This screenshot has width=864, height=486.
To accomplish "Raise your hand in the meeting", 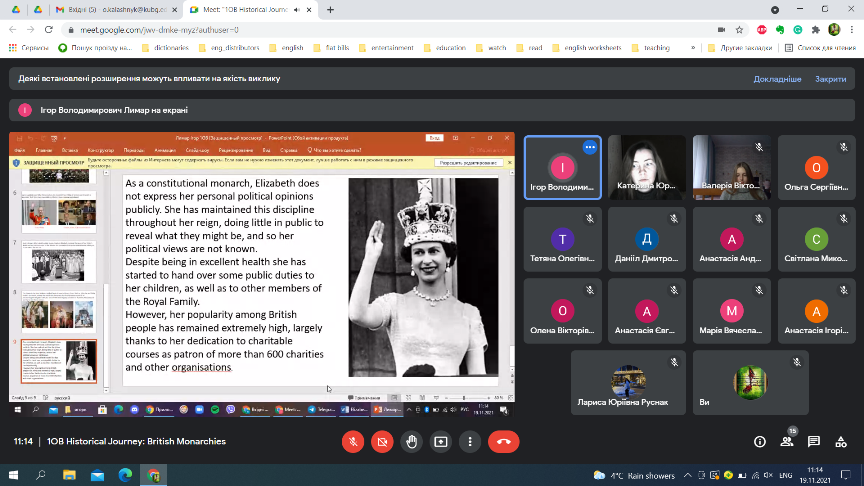I will tap(411, 441).
